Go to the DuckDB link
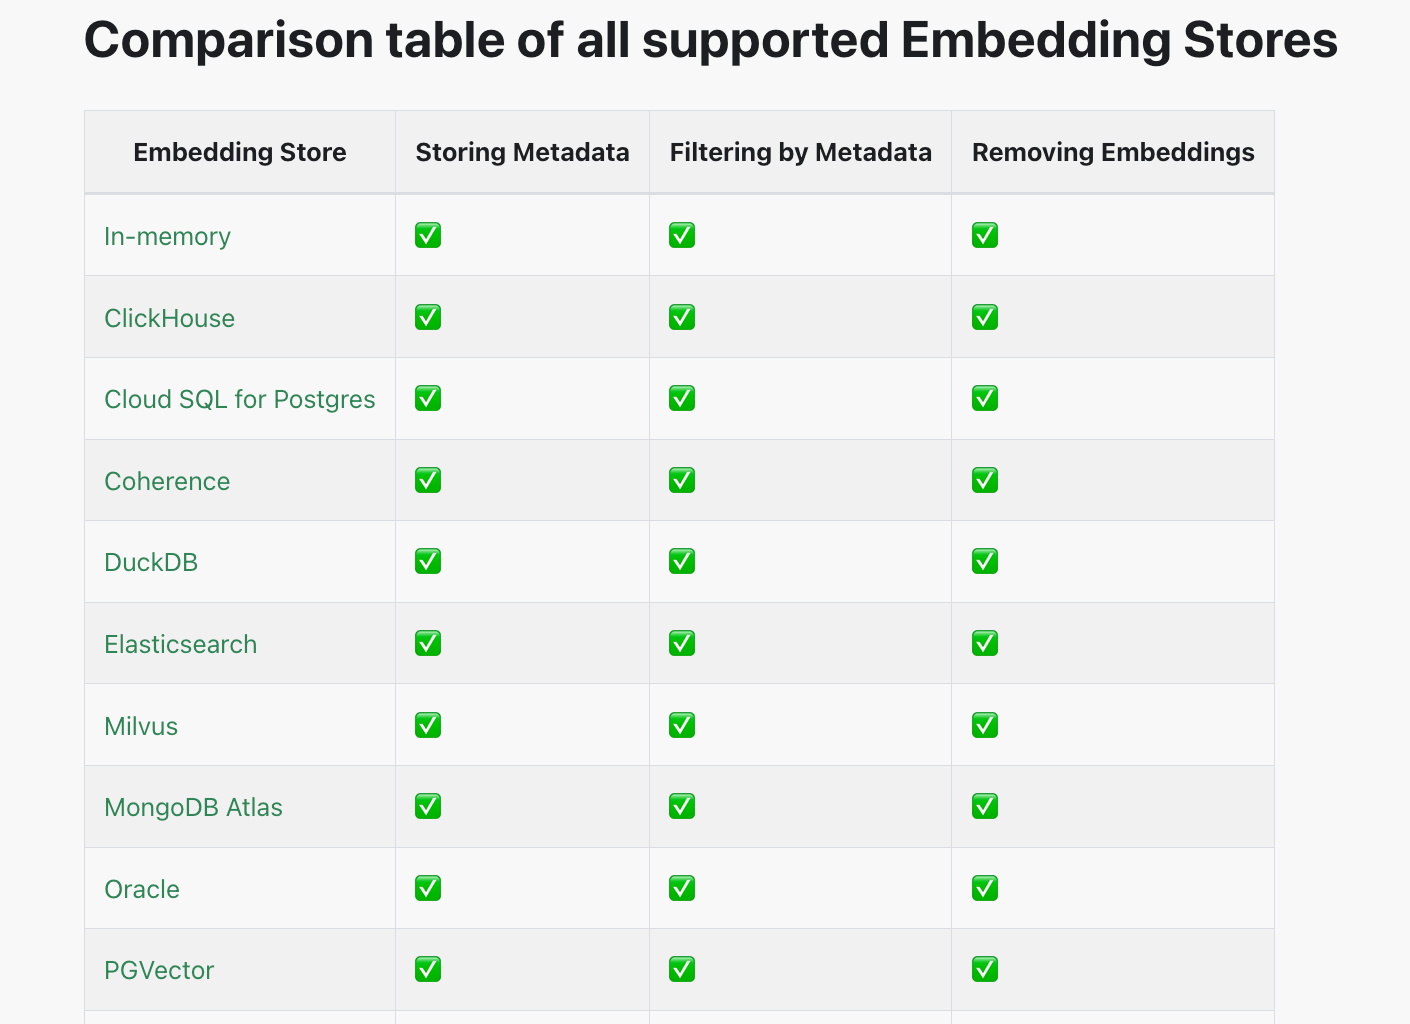1410x1024 pixels. (x=151, y=562)
